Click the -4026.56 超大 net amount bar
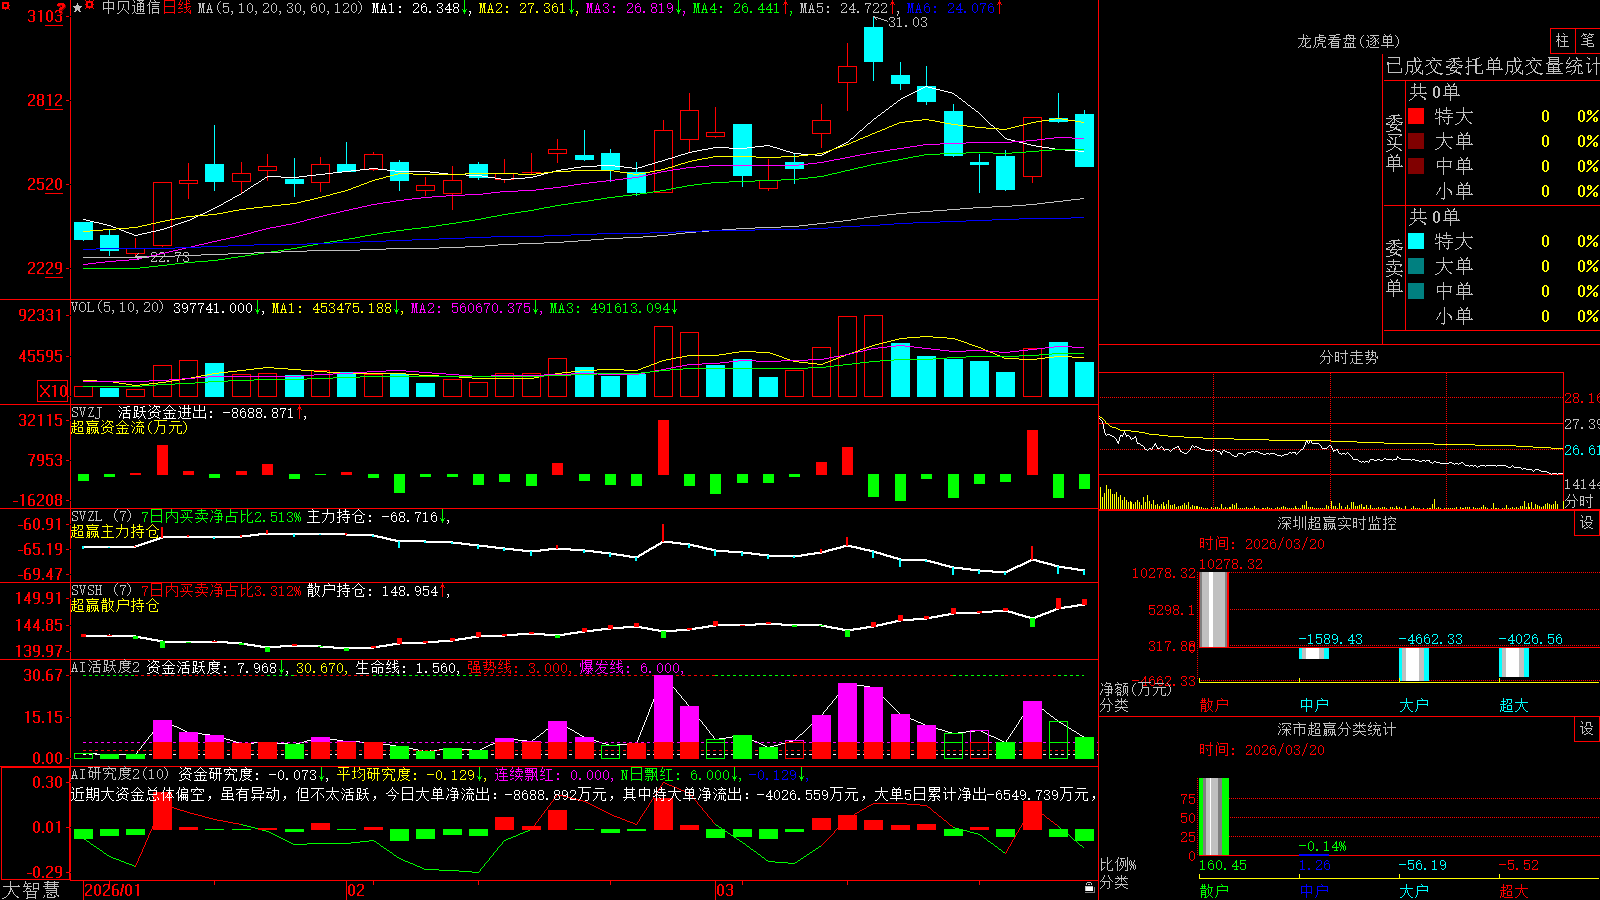This screenshot has height=900, width=1600. coord(1514,662)
